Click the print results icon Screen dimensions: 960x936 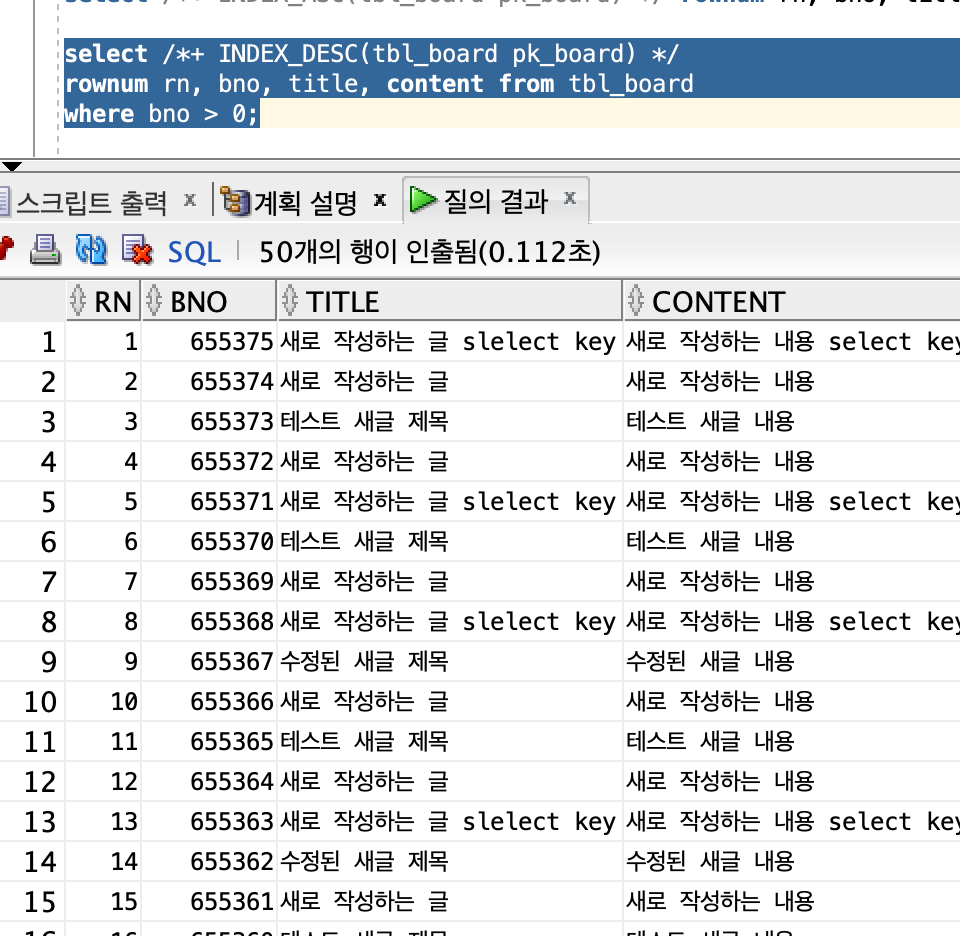tap(45, 250)
